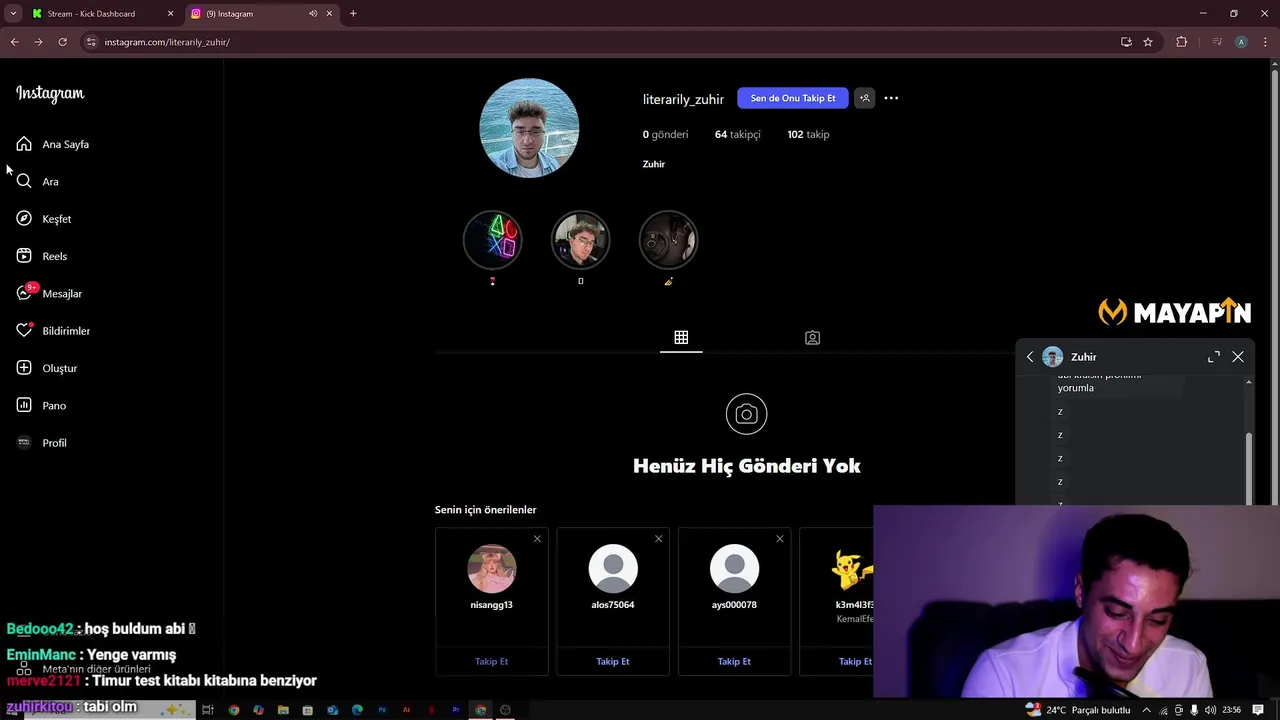1280x720 pixels.
Task: Close the Zuhir chat panel
Action: [1238, 357]
